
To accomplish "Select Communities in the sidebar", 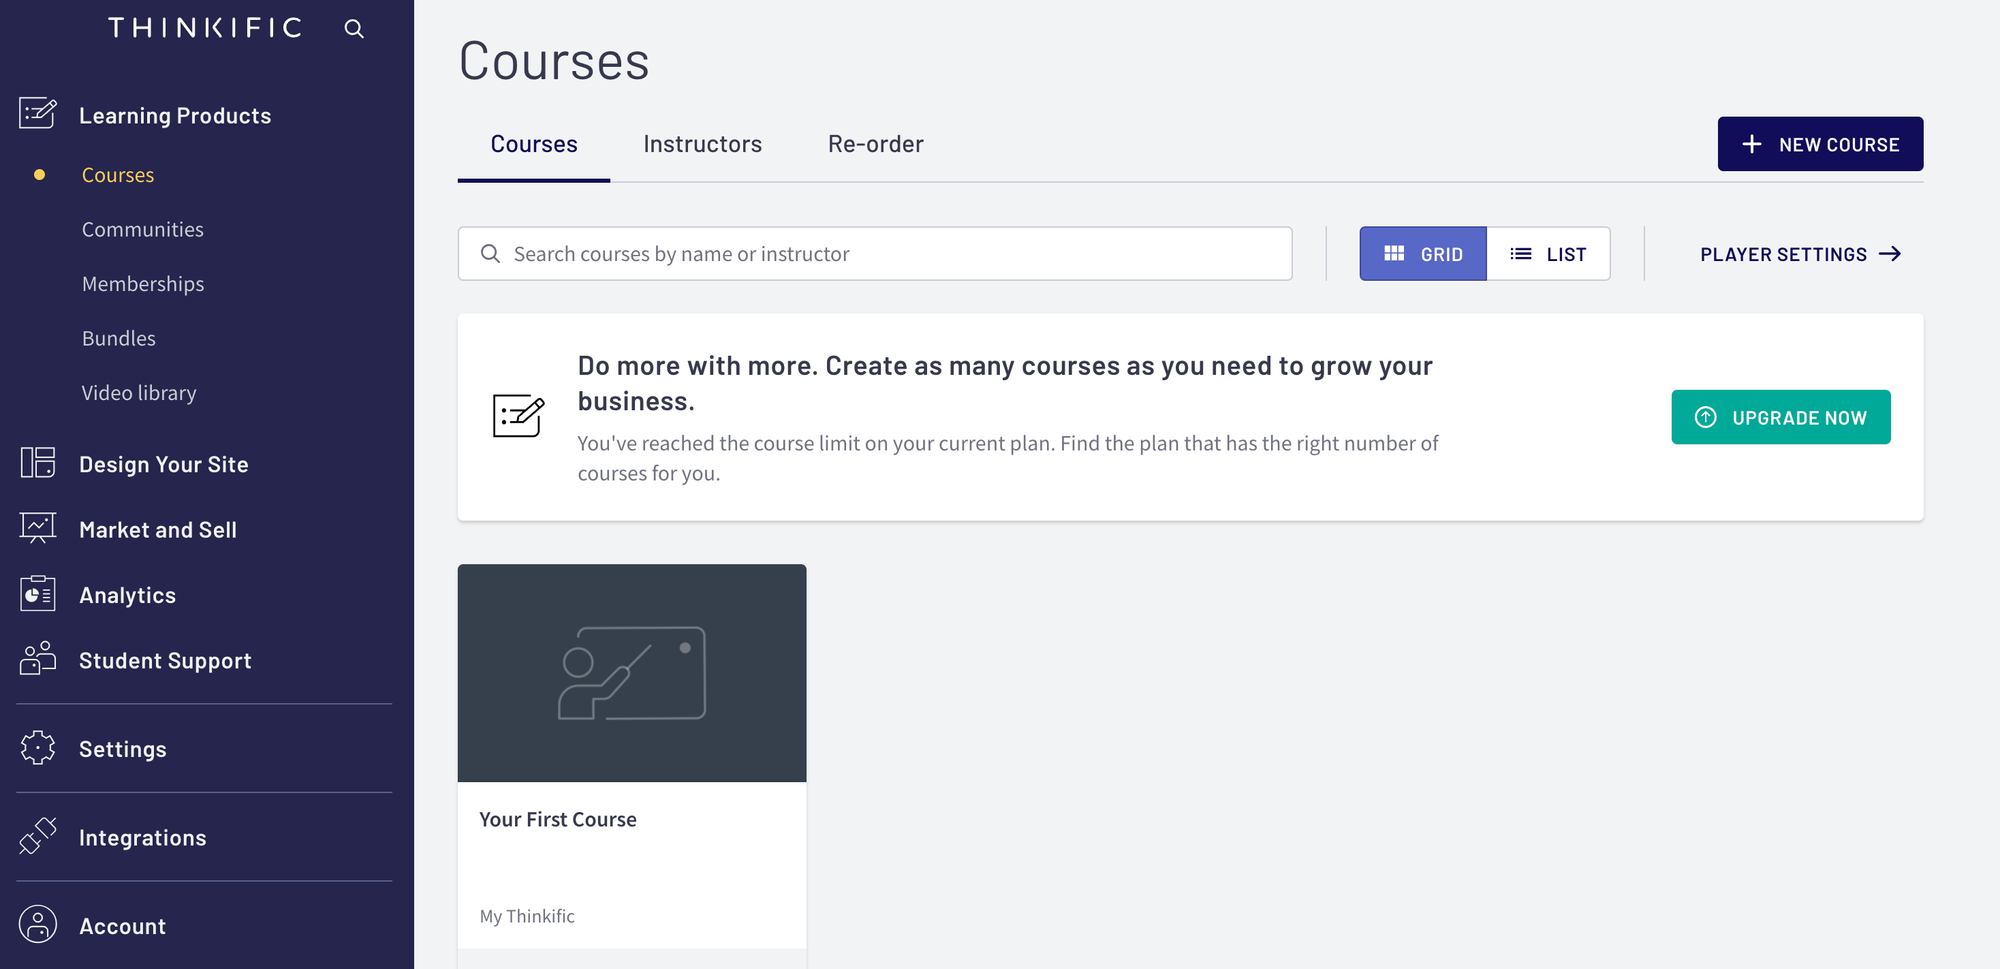I will point(143,228).
